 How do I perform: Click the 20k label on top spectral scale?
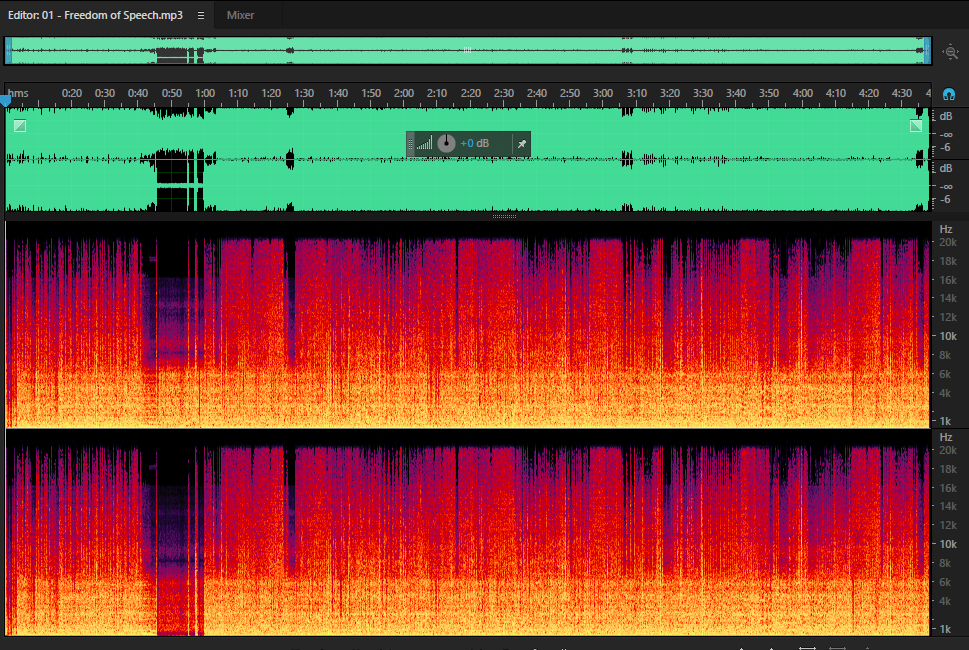click(948, 242)
